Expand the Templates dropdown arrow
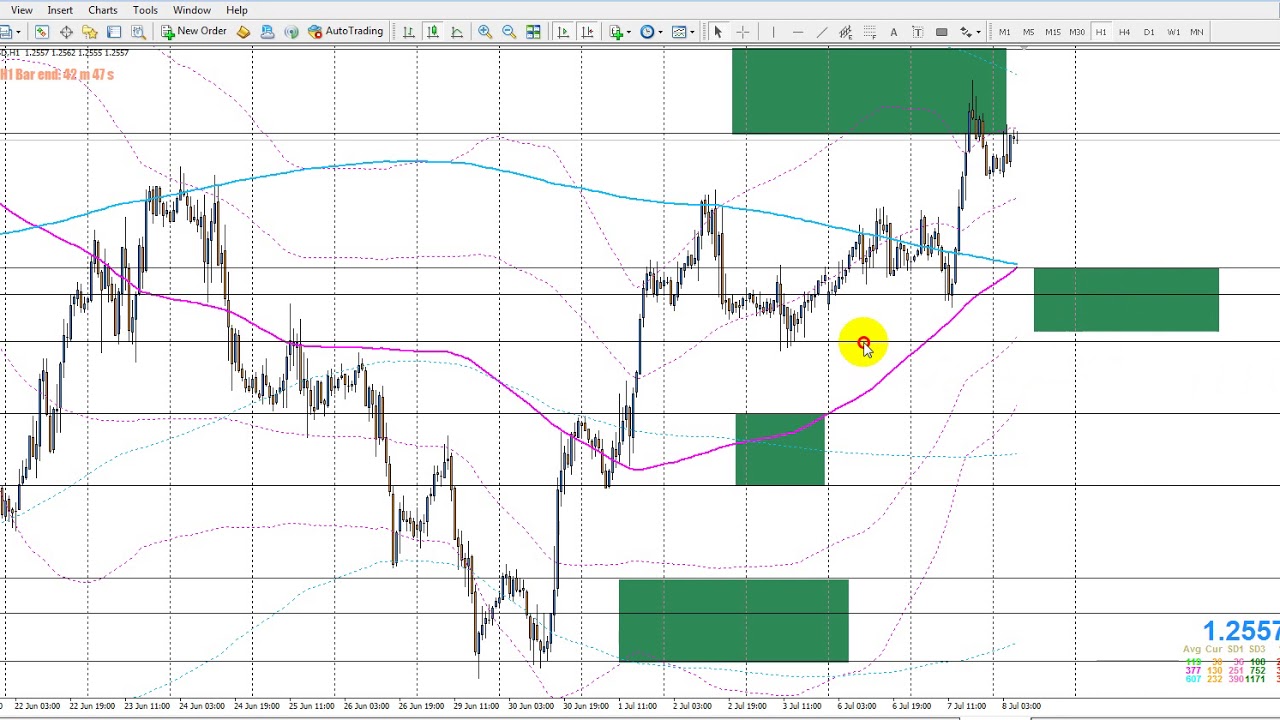The width and height of the screenshot is (1280, 720). (x=693, y=32)
